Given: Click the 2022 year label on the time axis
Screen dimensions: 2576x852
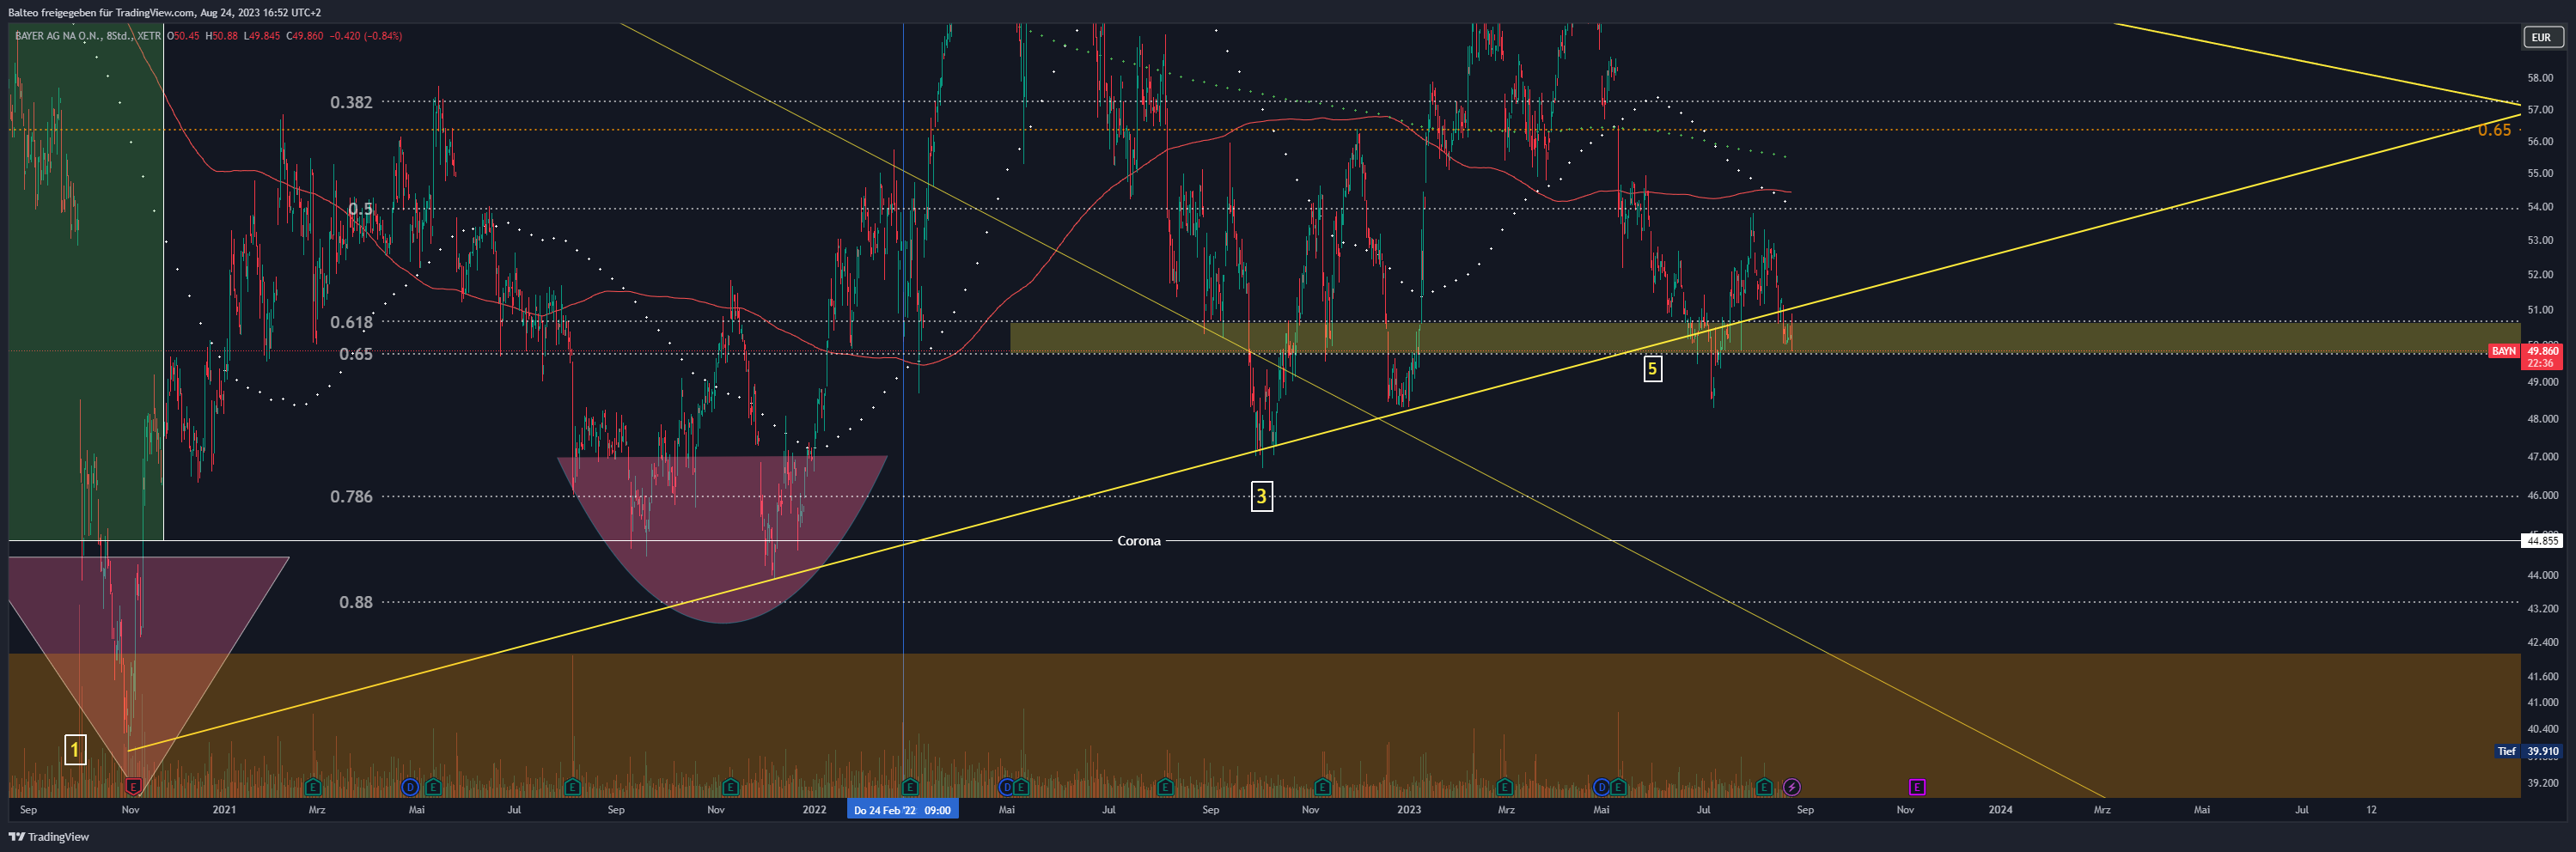Looking at the screenshot, I should click(x=814, y=810).
